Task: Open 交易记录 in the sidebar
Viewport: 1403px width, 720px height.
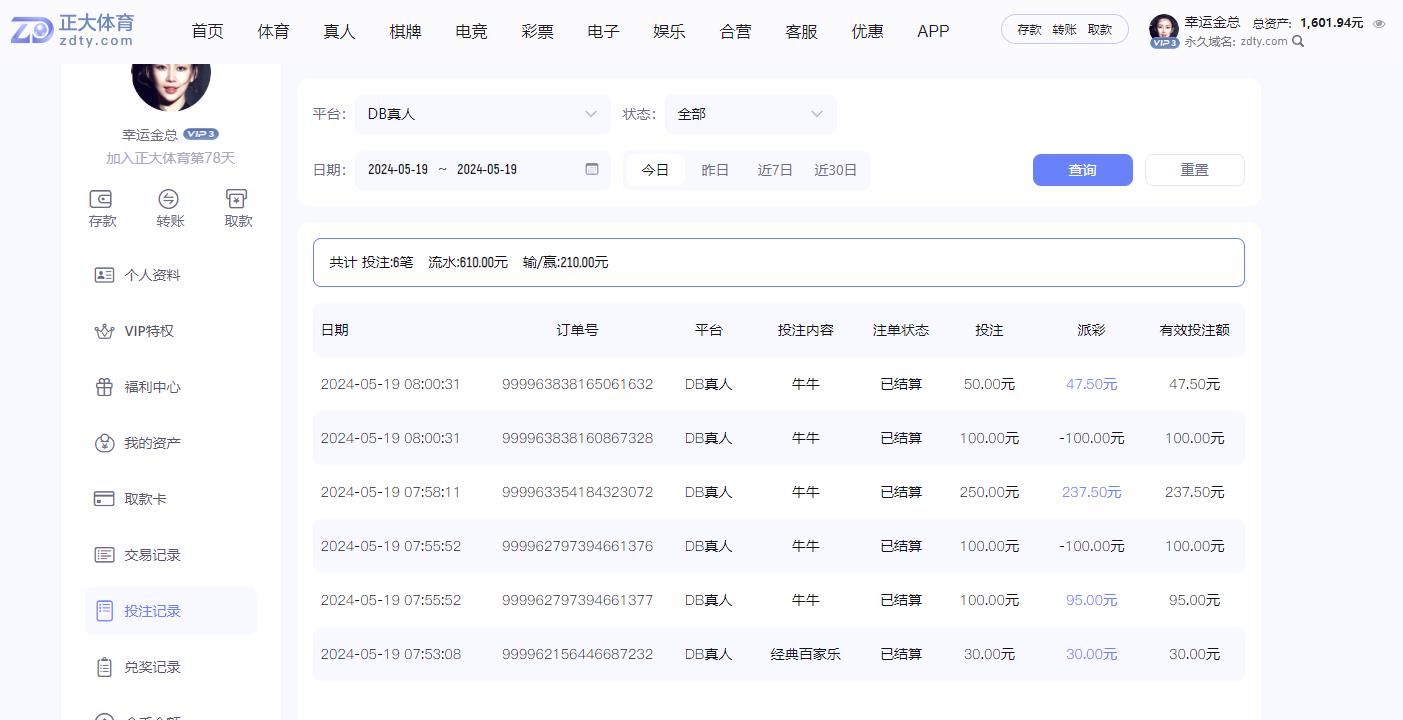Action: 152,555
